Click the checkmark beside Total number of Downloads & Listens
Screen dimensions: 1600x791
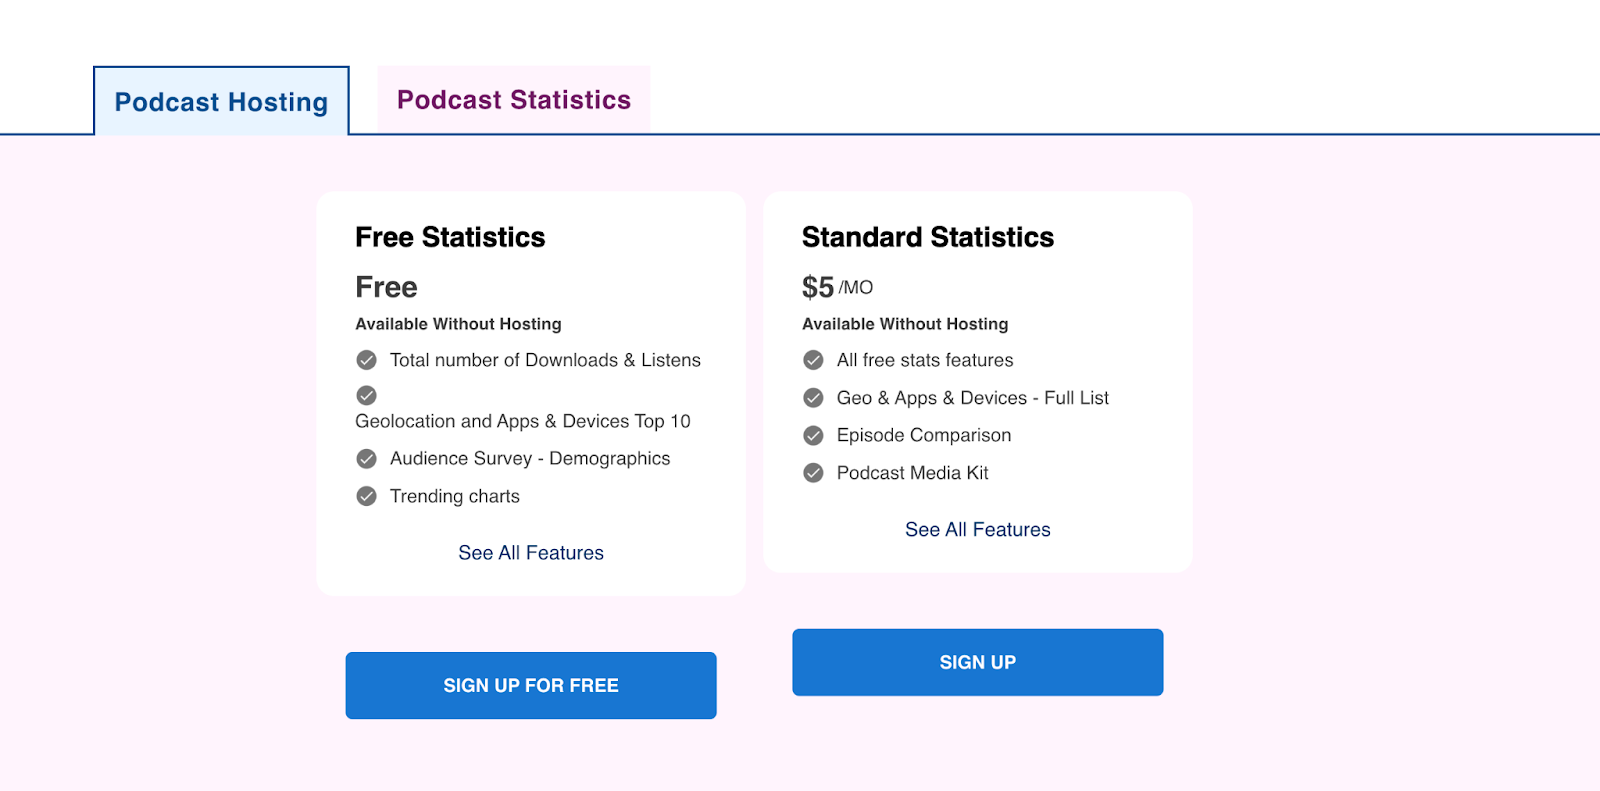[366, 360]
